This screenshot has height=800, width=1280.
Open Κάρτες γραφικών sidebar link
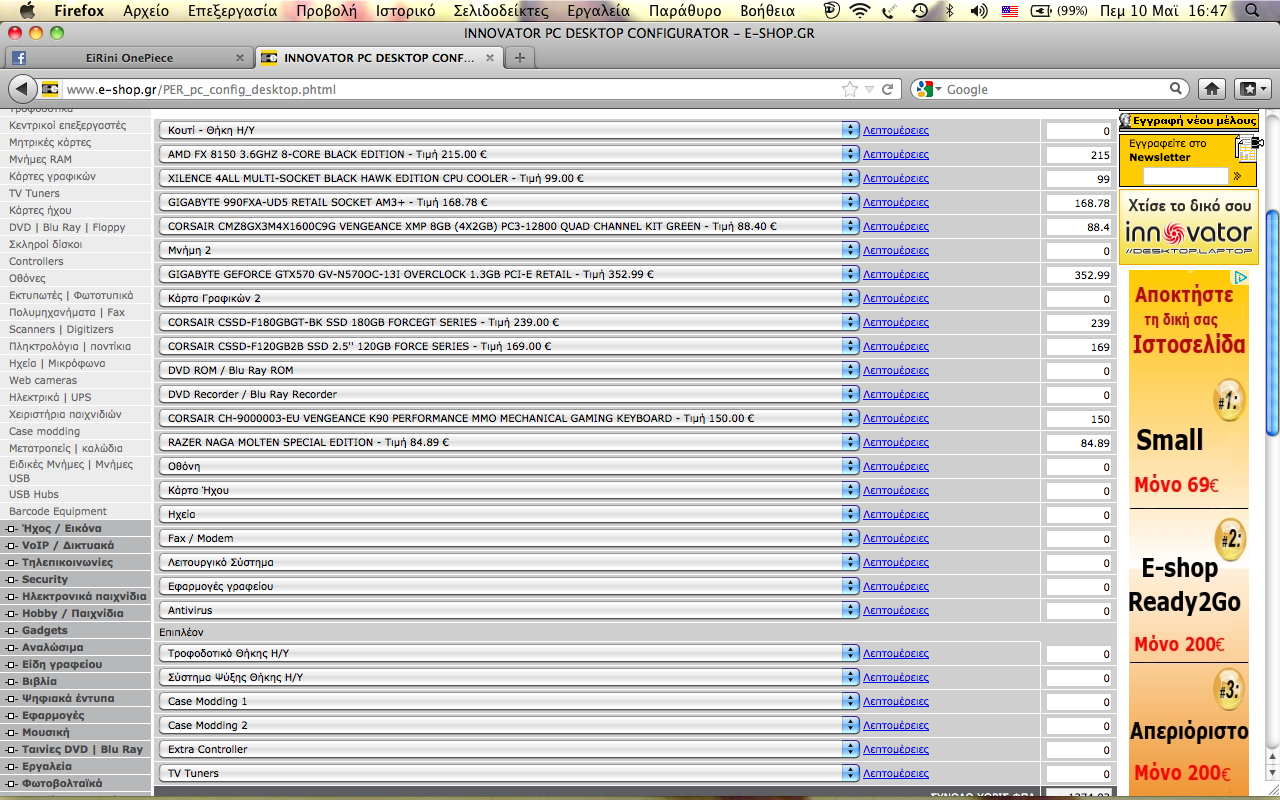[x=52, y=176]
